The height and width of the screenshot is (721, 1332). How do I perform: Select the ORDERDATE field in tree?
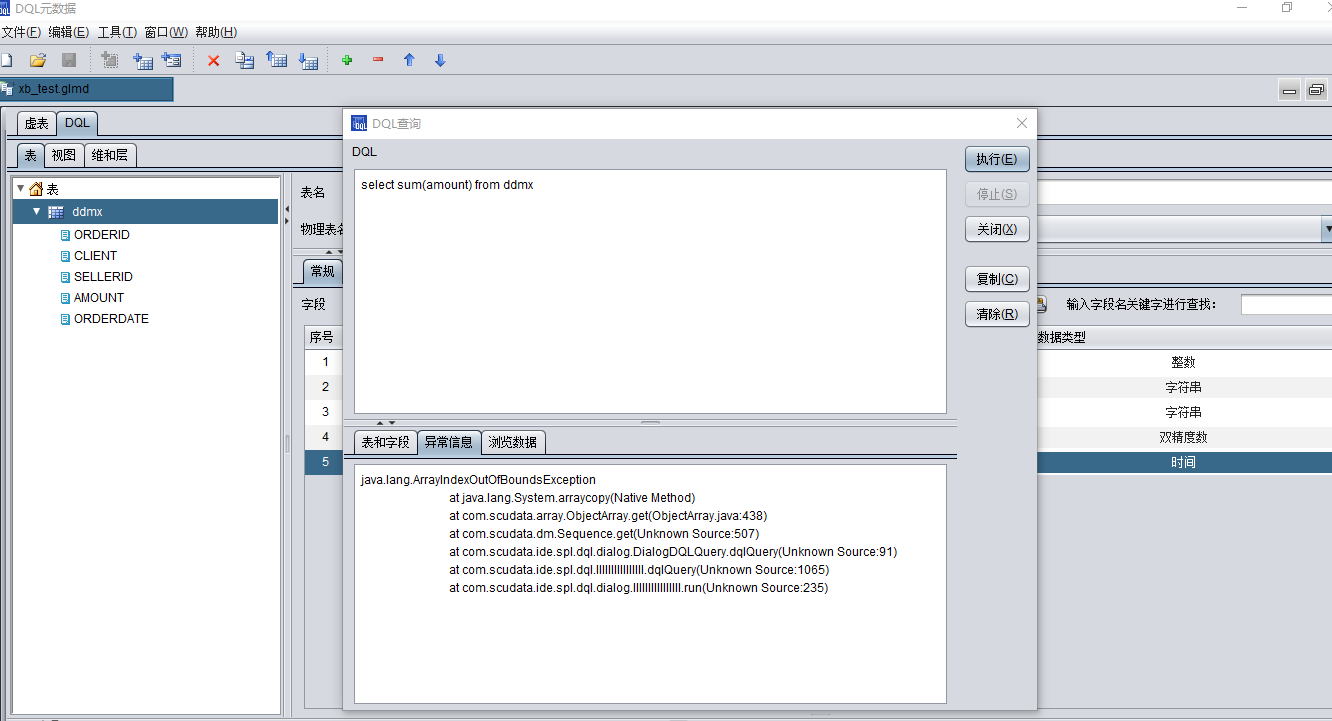pos(111,319)
